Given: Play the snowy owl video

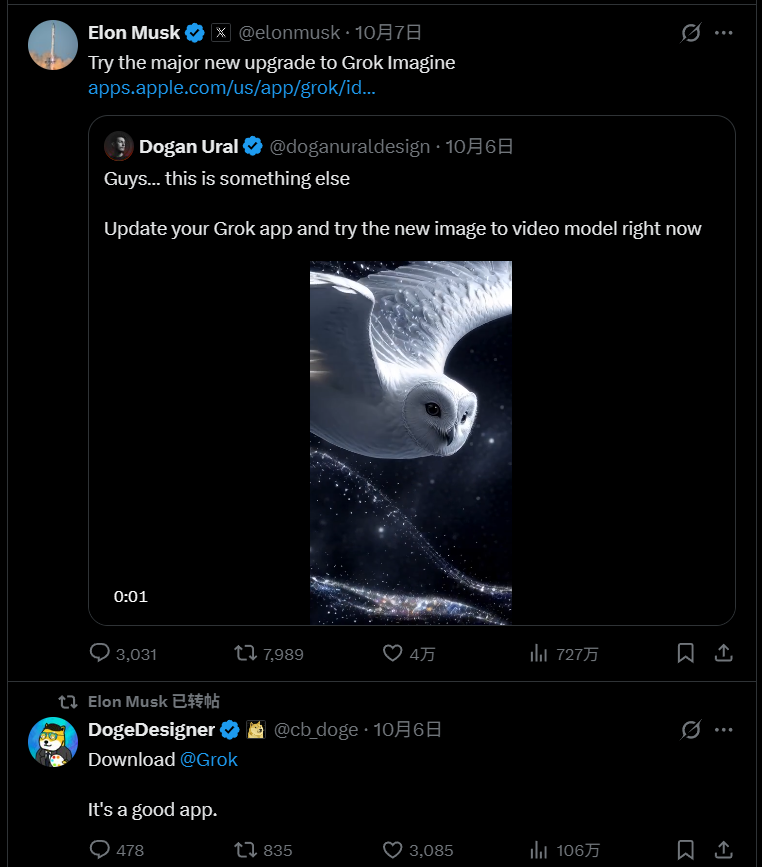Looking at the screenshot, I should click(410, 440).
